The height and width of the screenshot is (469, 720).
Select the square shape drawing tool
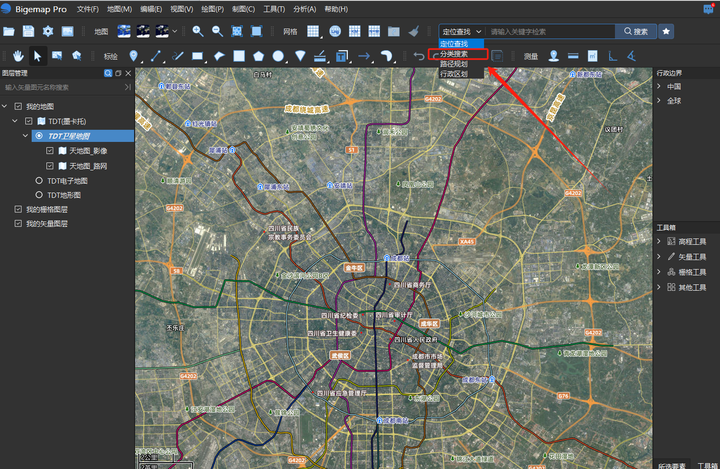point(239,56)
